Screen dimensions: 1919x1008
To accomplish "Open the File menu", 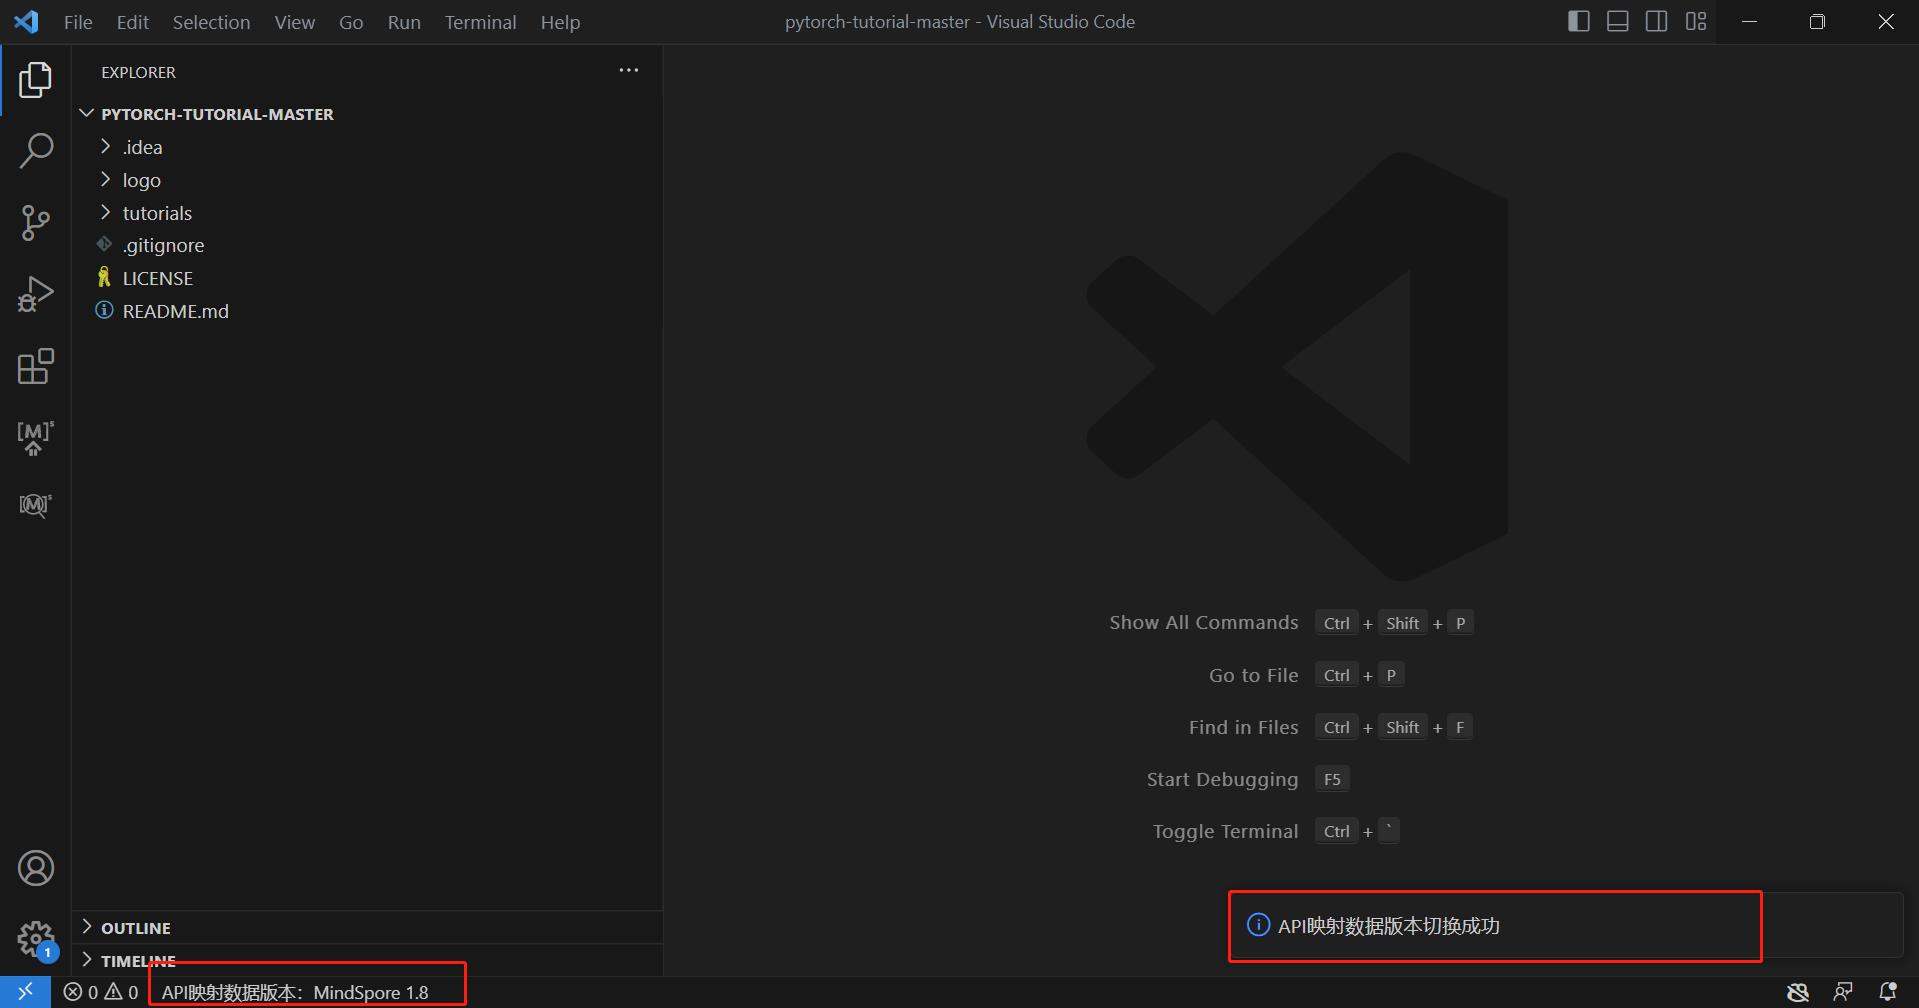I will [x=78, y=22].
